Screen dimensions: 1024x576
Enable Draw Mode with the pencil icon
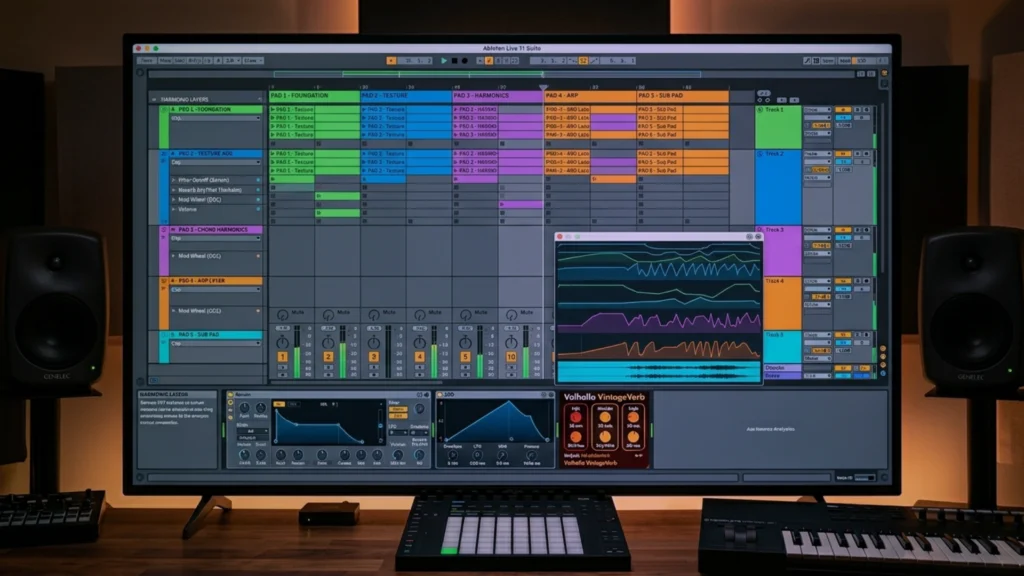pos(807,61)
